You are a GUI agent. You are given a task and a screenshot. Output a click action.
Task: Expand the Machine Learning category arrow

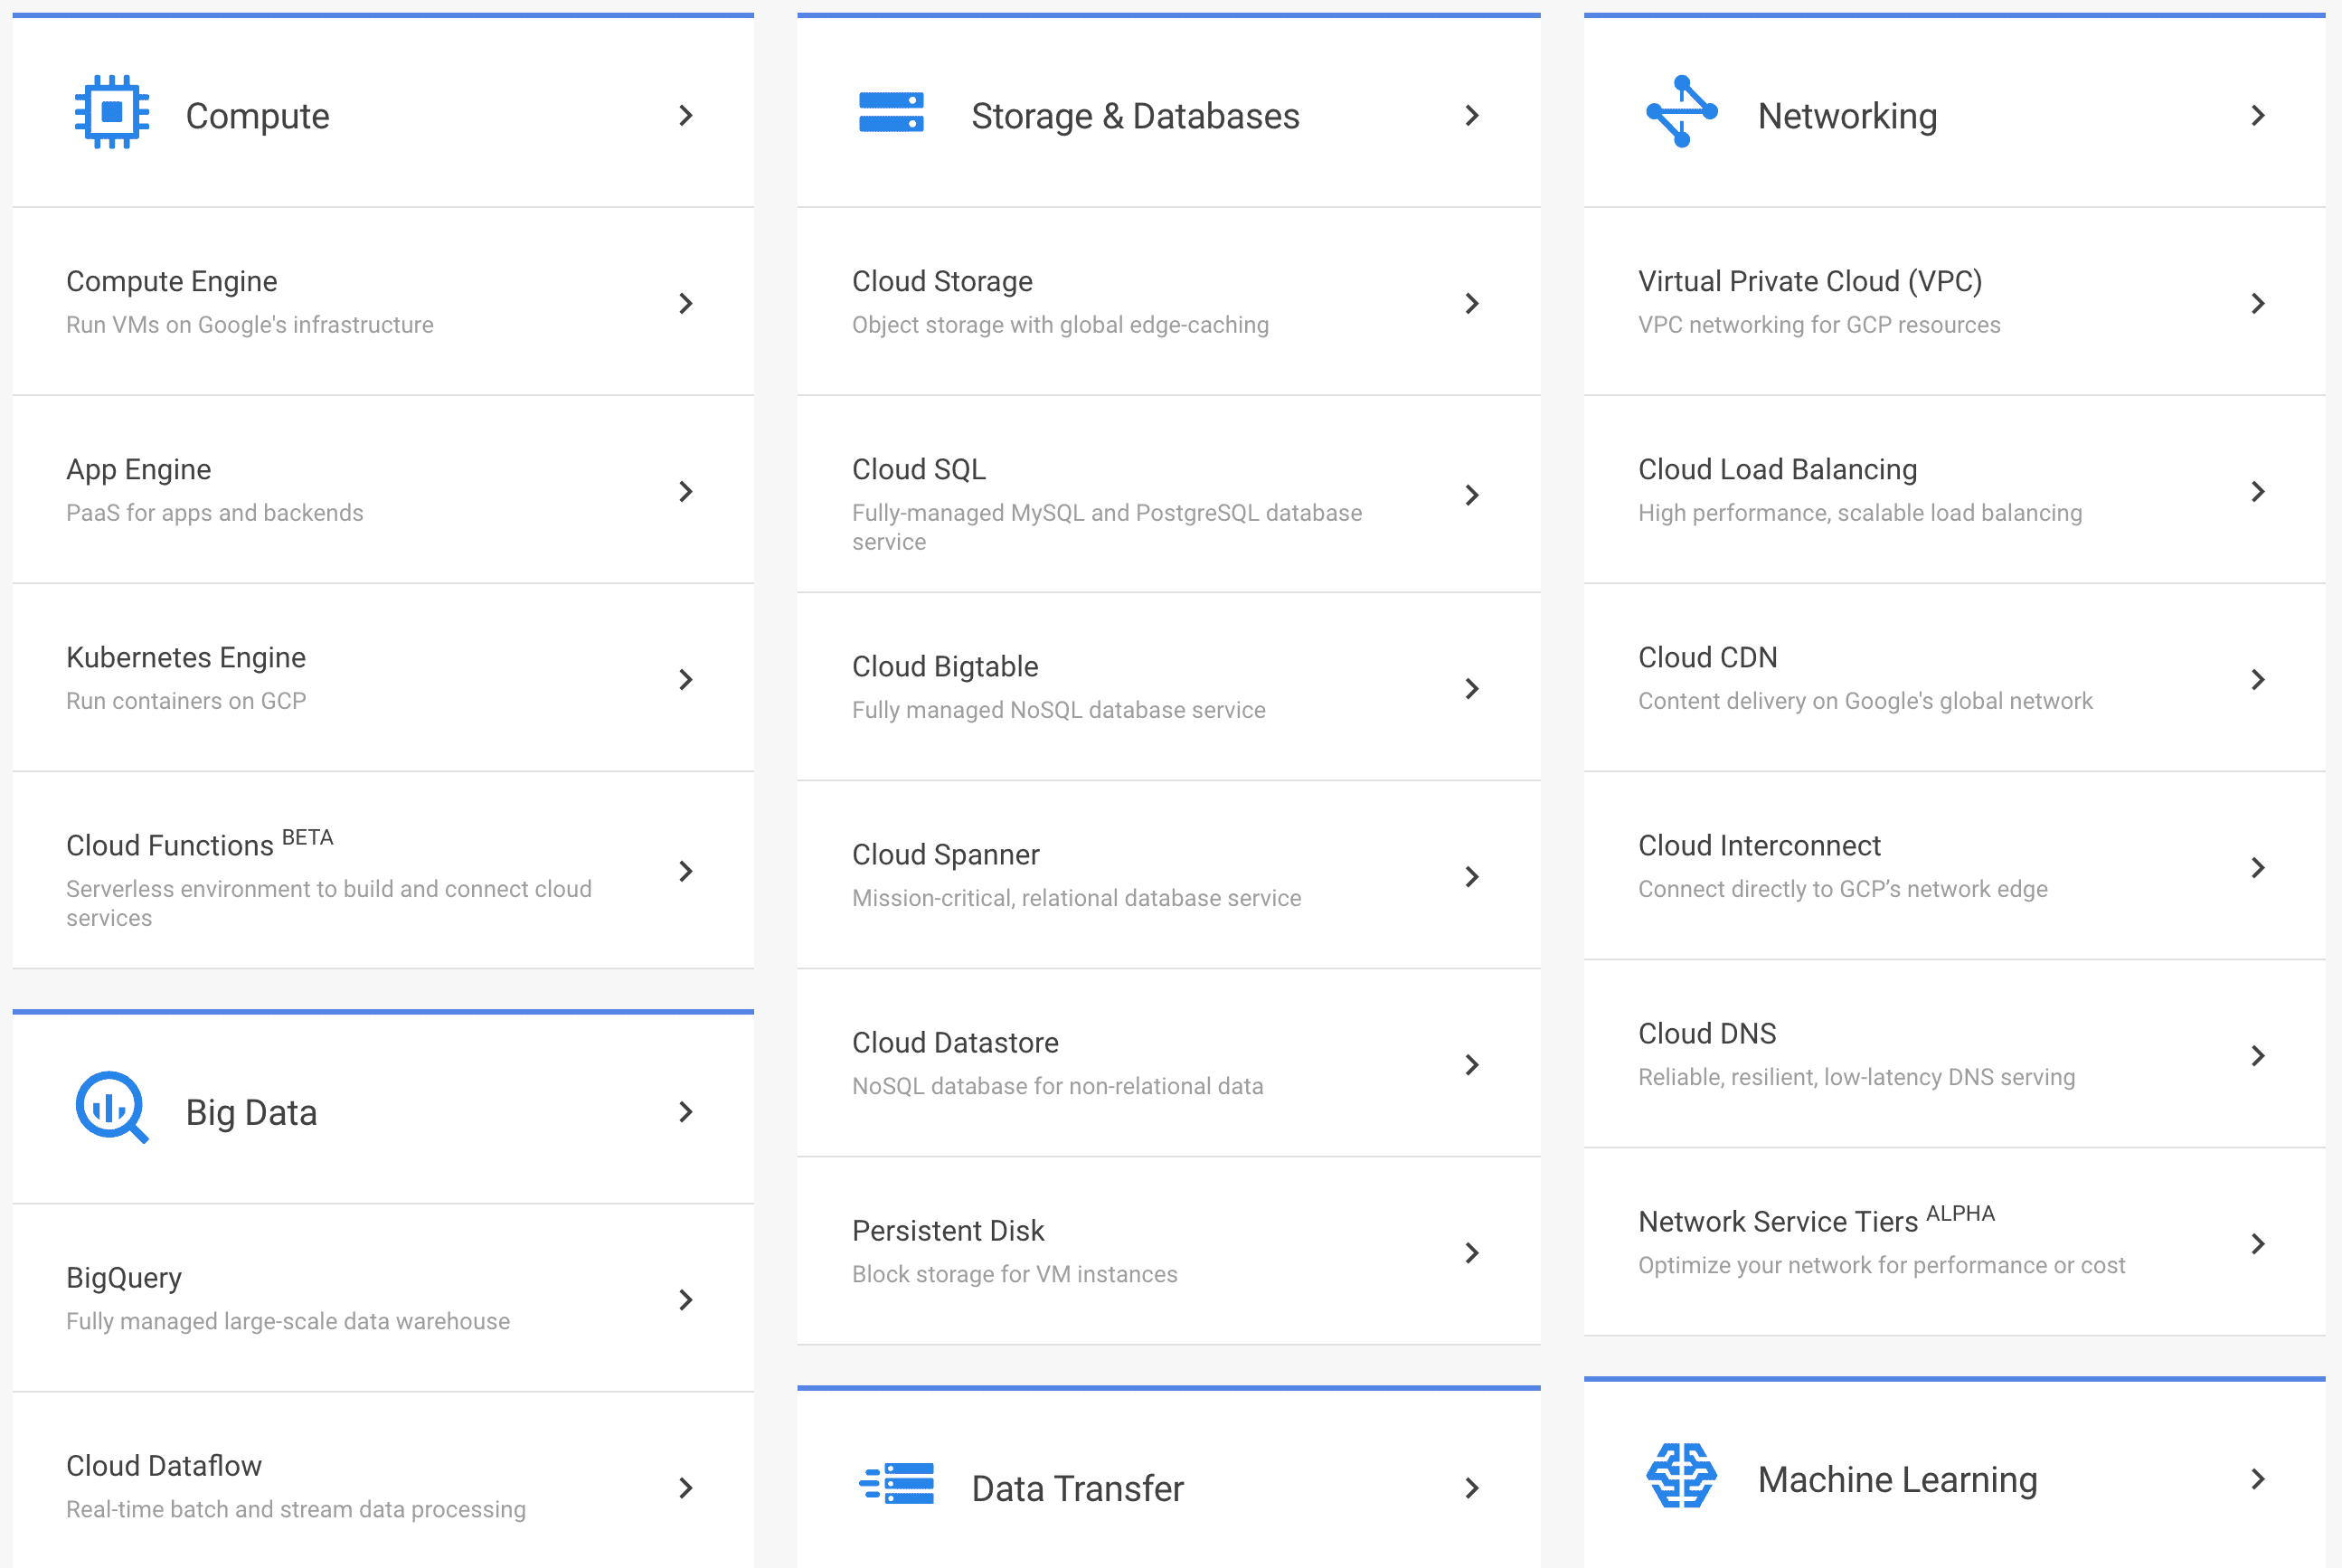click(2258, 1479)
